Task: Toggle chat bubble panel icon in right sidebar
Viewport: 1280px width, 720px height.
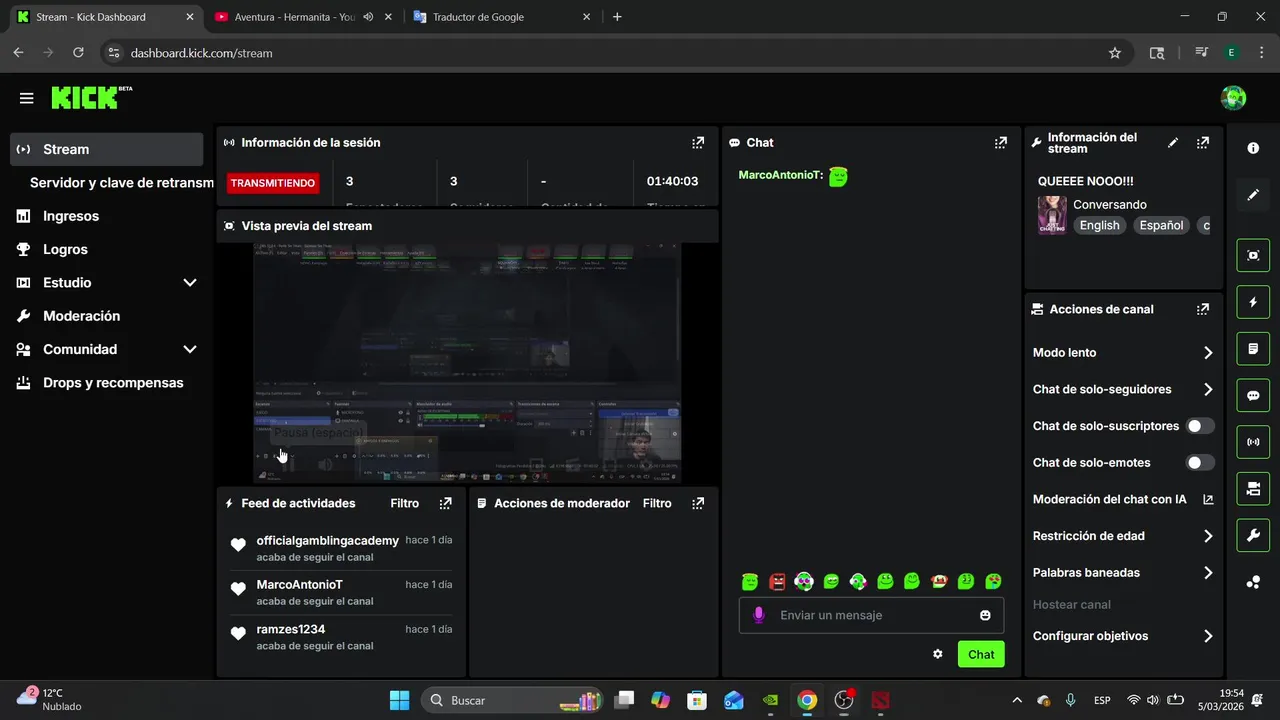Action: (x=1253, y=395)
